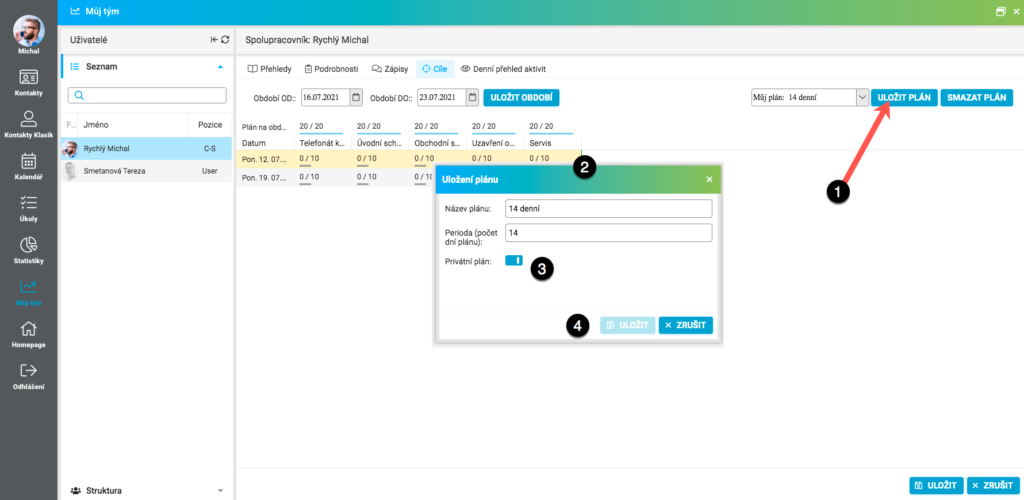Open the Kalendář sidebar item

click(x=28, y=166)
